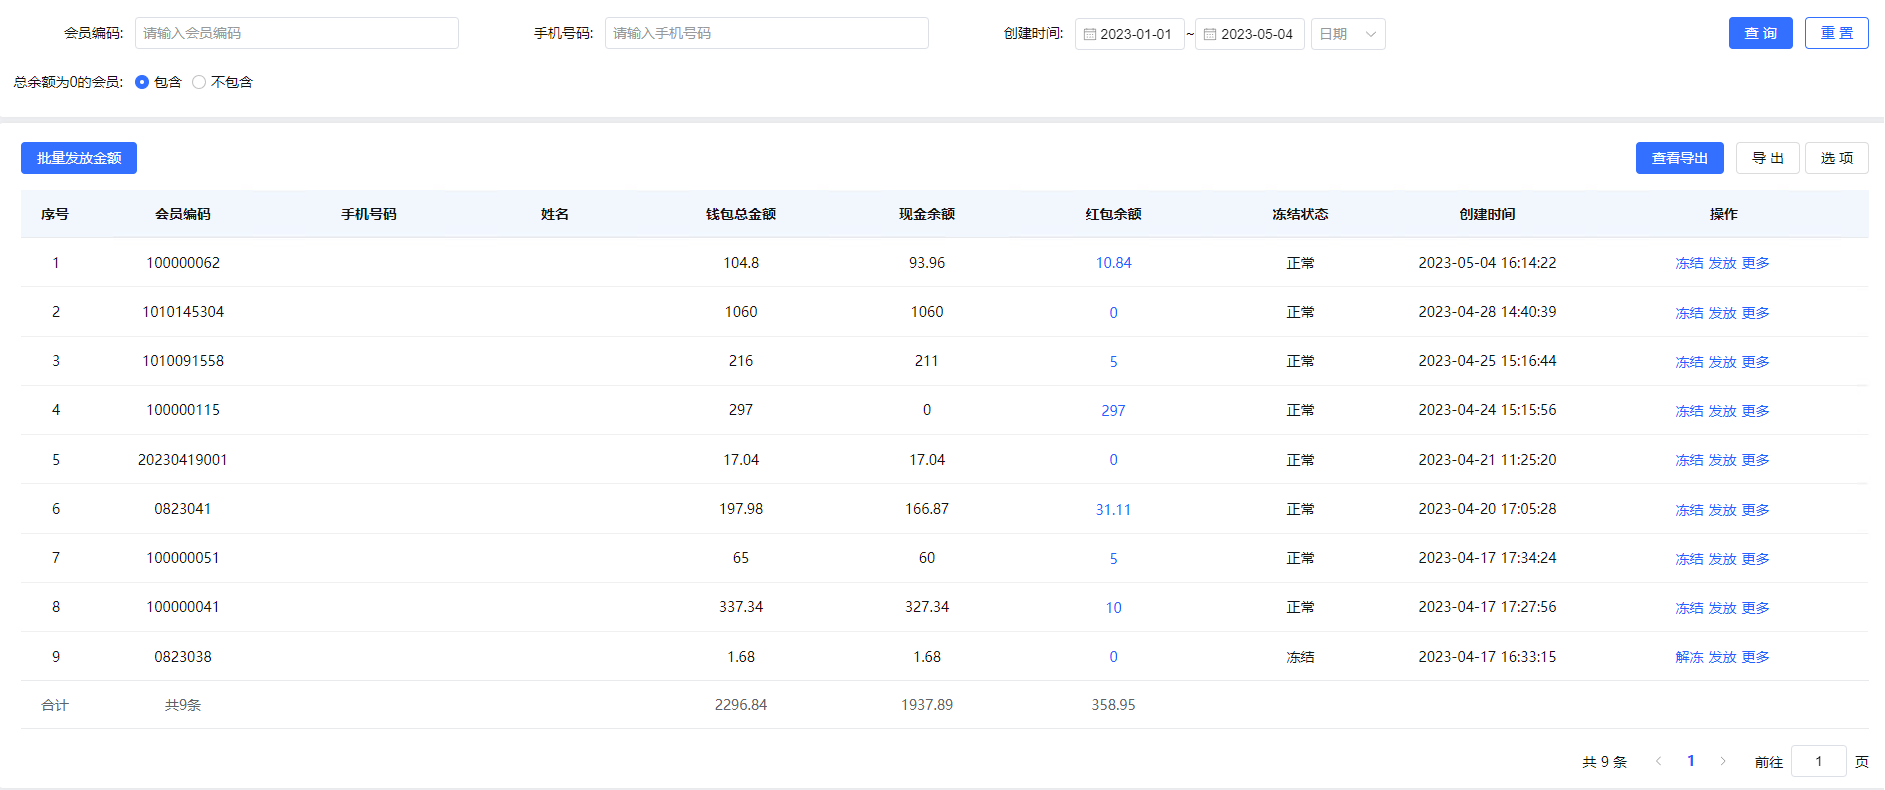Click the 查询 search button
This screenshot has width=1885, height=790.
(1760, 33)
